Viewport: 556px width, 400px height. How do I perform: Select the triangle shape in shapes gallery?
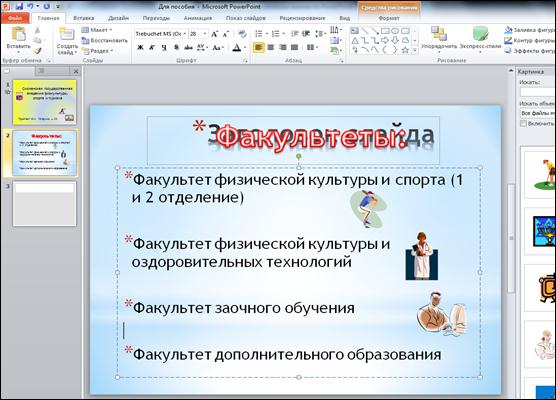point(355,41)
